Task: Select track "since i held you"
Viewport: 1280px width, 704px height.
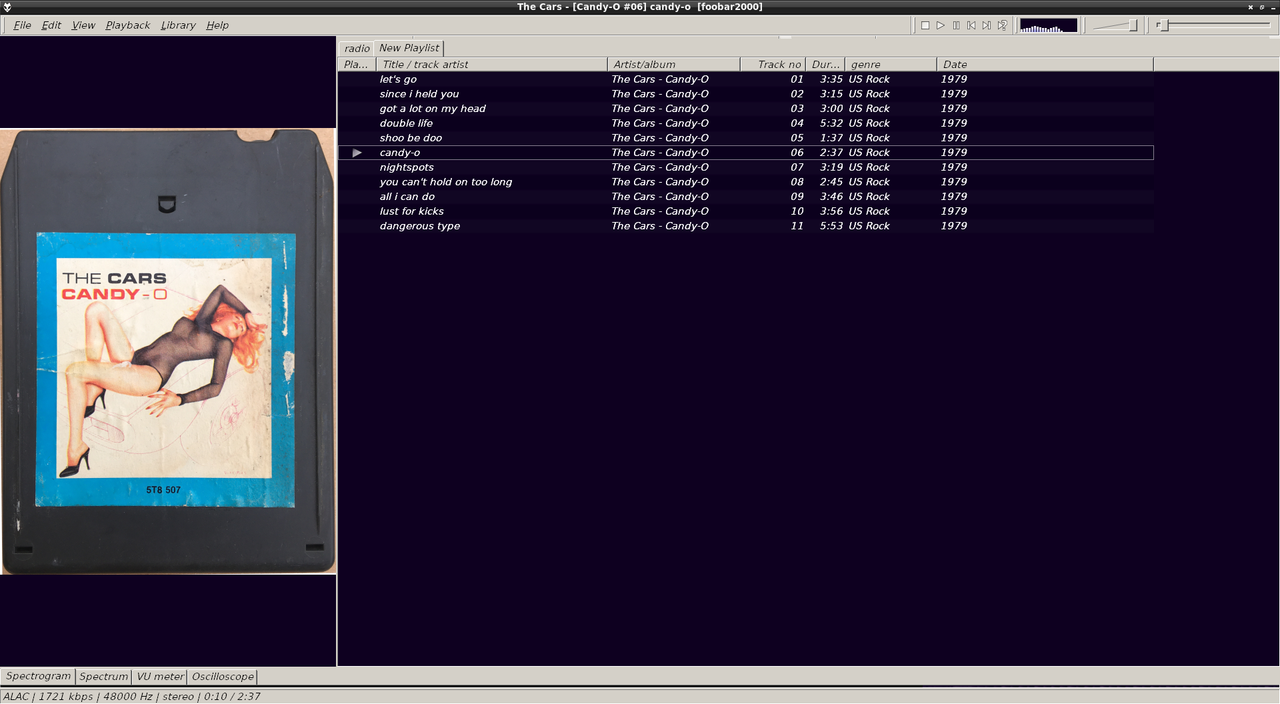Action: click(x=746, y=94)
